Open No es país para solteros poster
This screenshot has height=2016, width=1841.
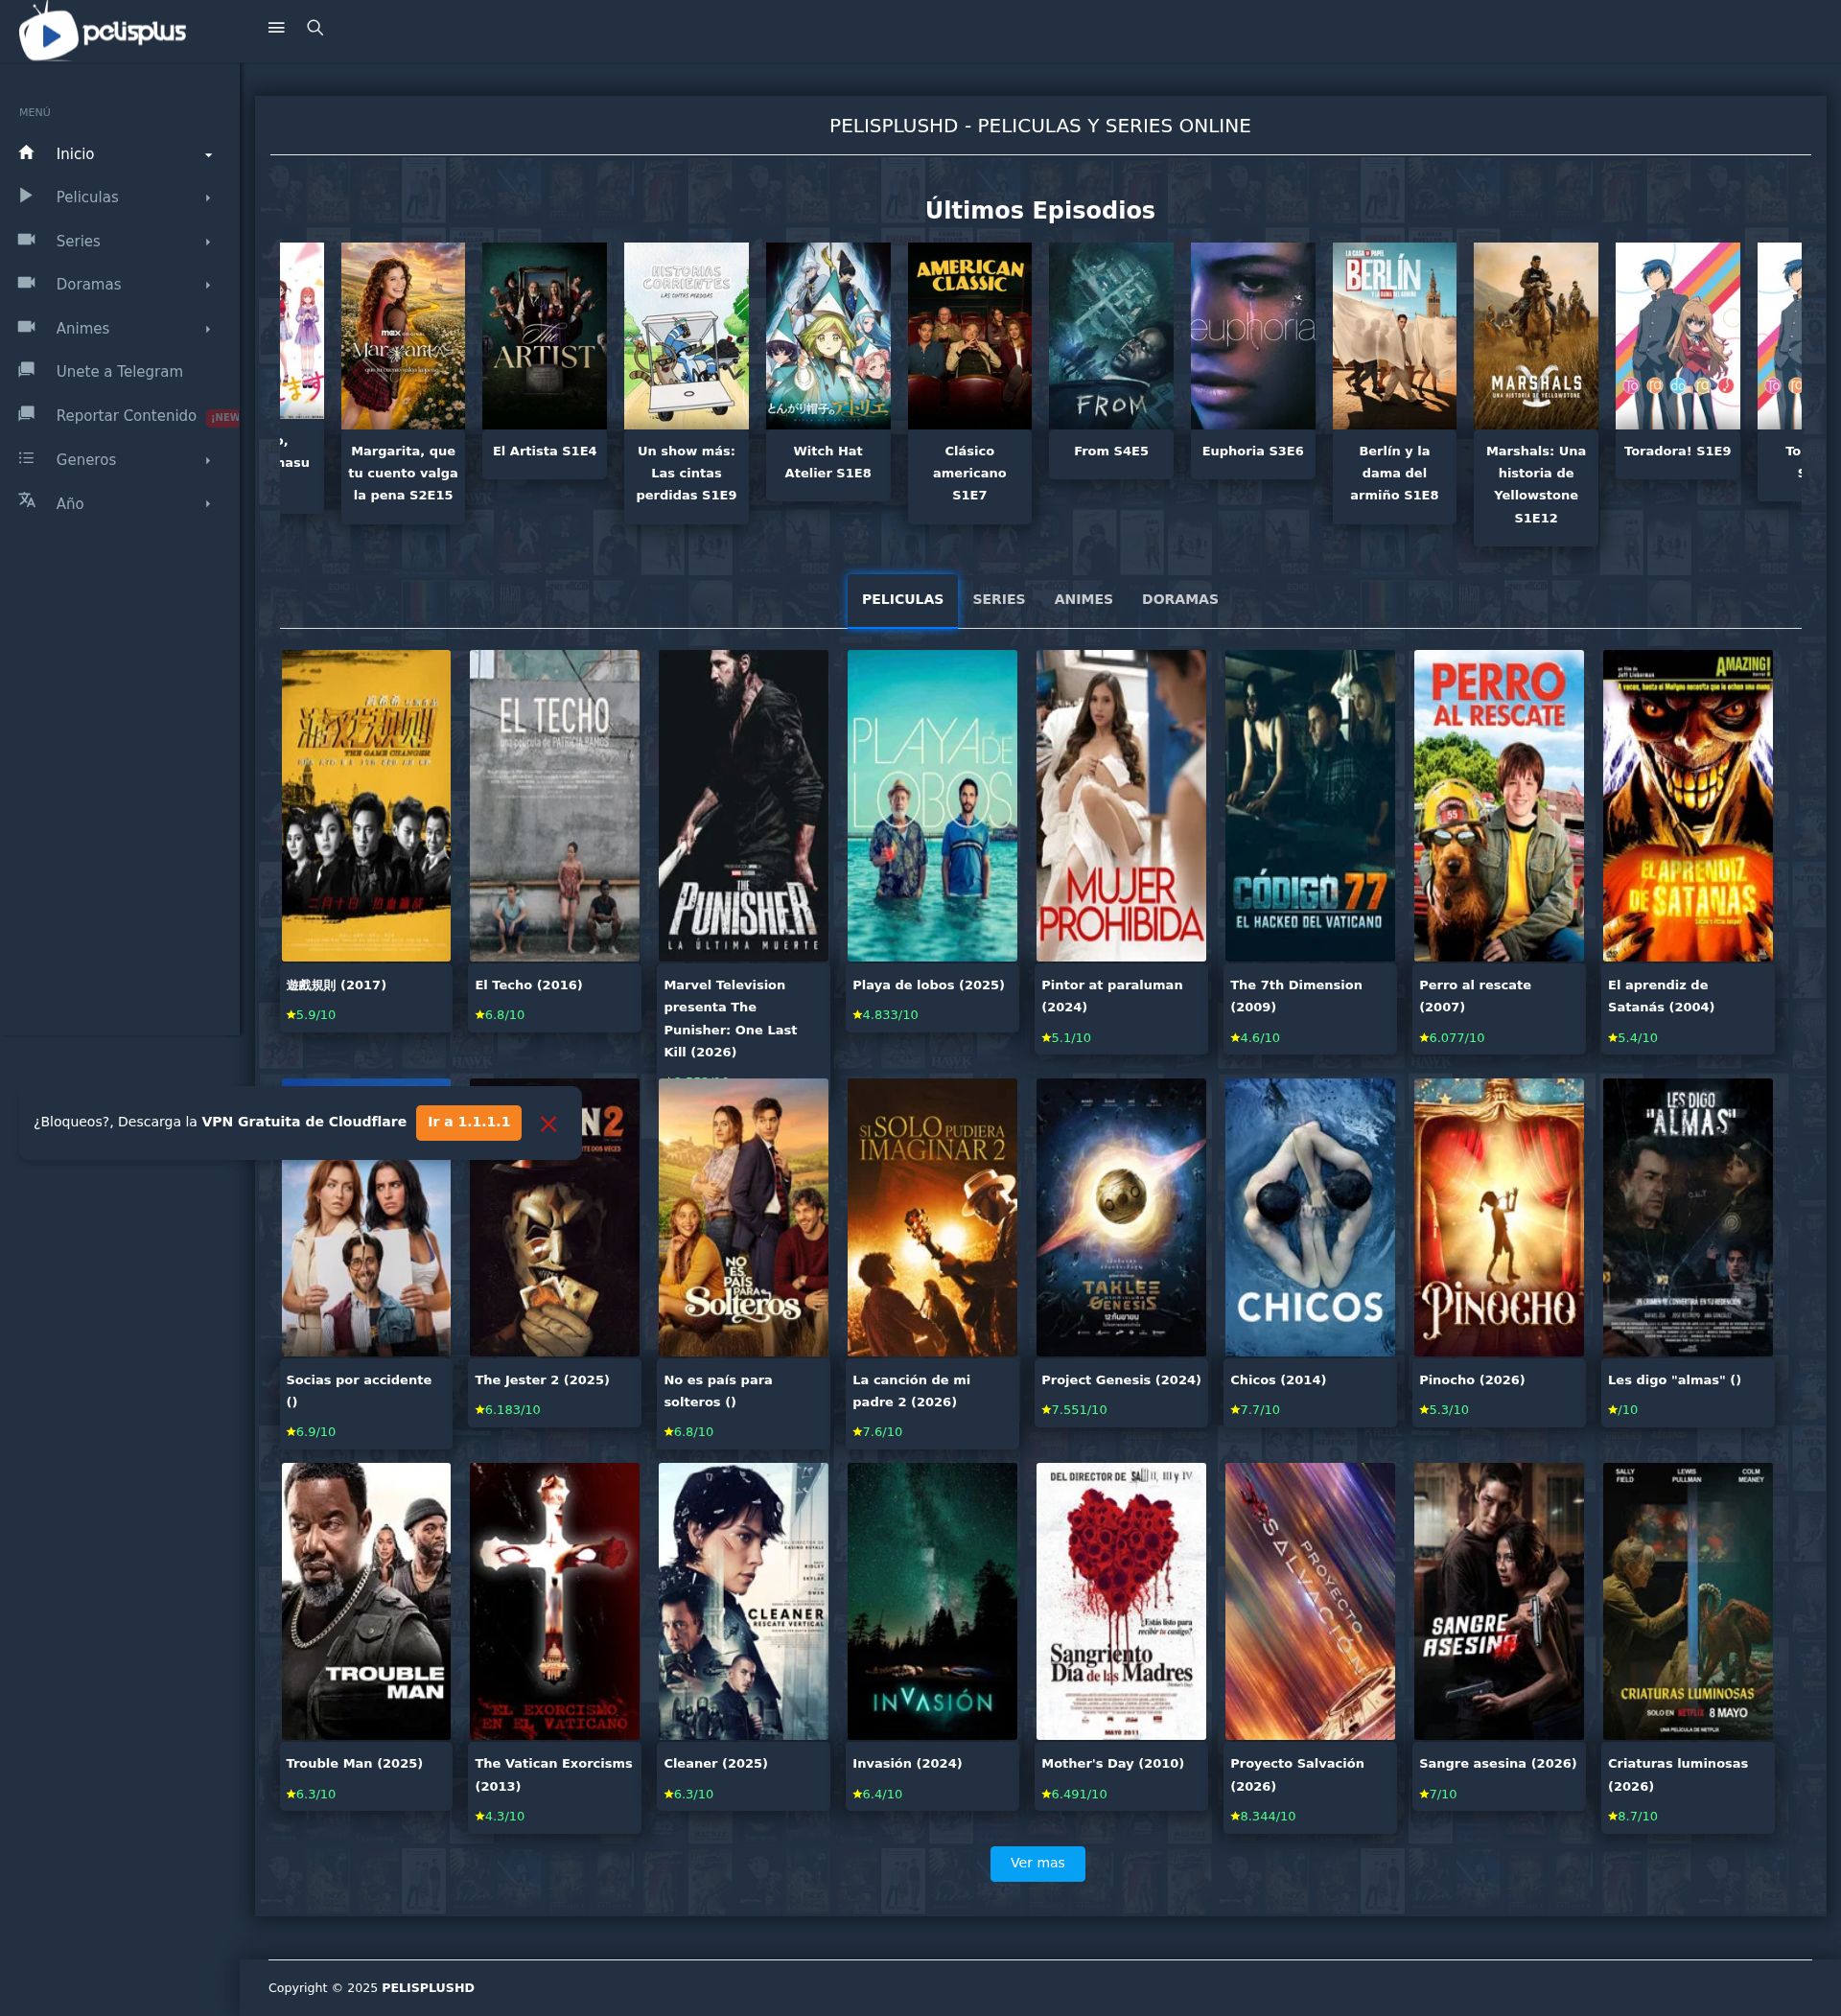click(743, 1217)
